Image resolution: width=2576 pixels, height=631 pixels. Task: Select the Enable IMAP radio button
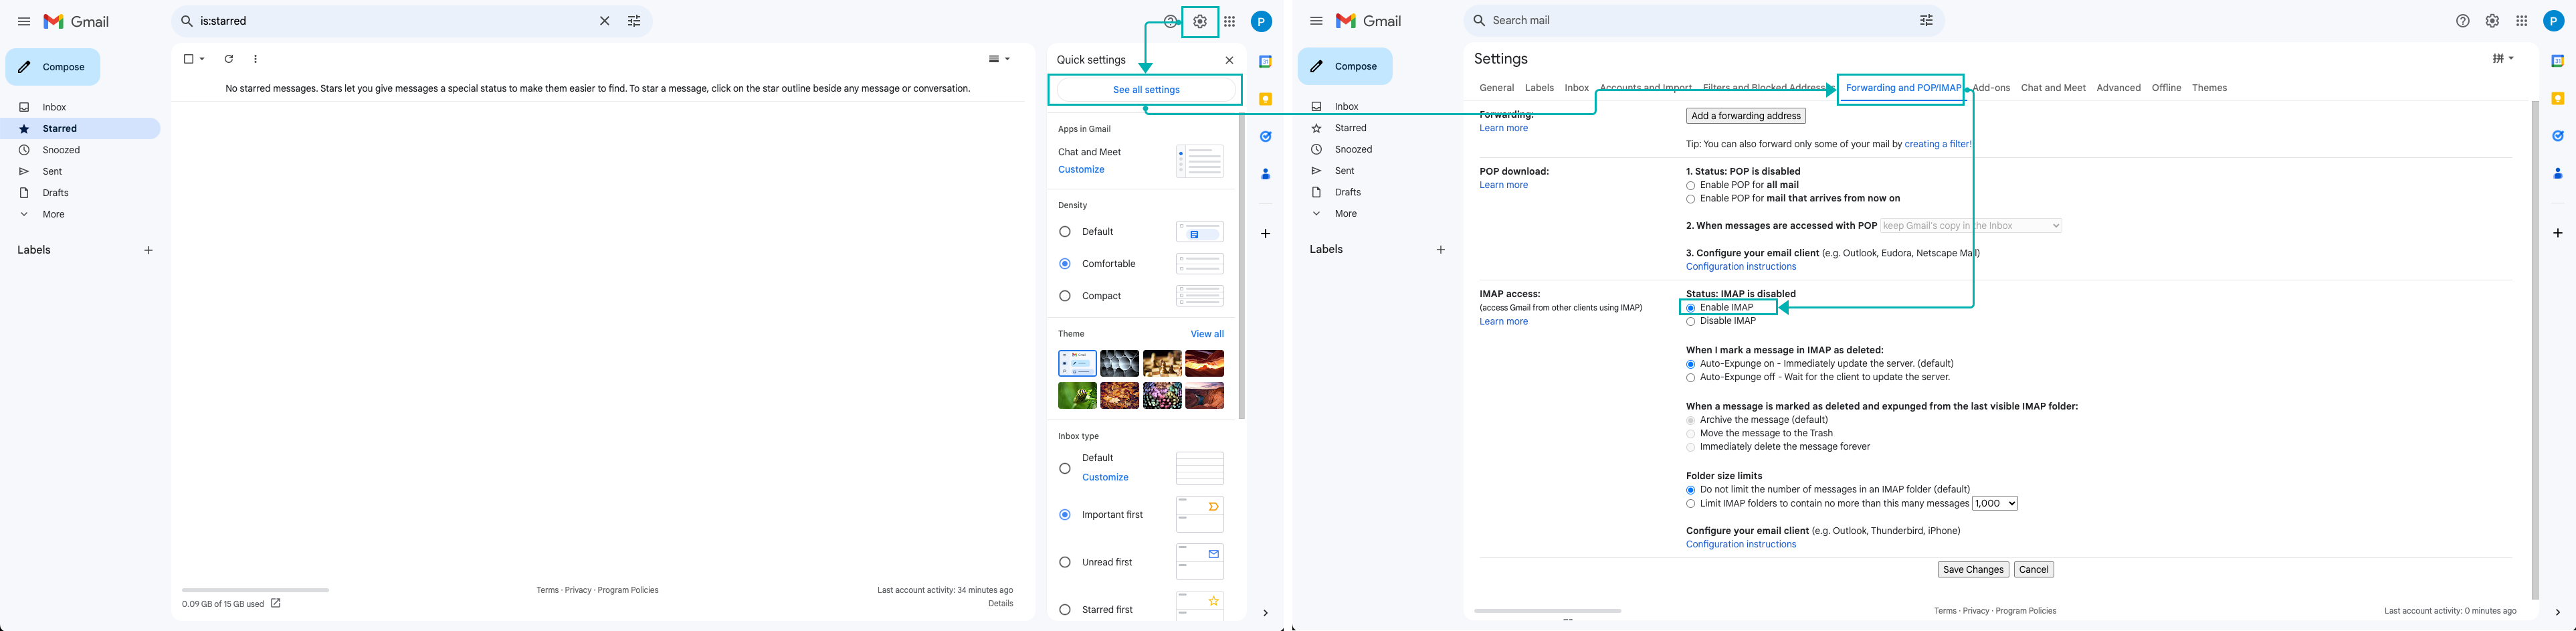click(x=1690, y=308)
